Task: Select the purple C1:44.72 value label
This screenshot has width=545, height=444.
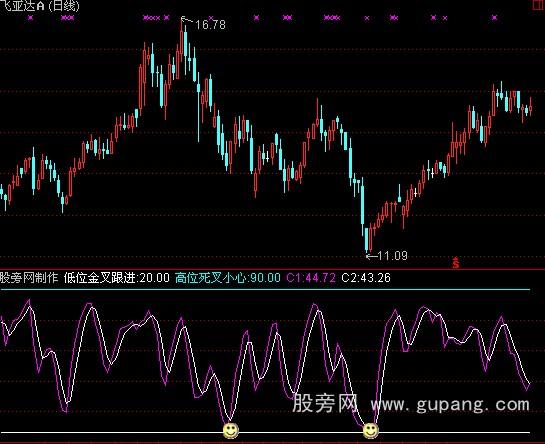Action: tap(311, 278)
